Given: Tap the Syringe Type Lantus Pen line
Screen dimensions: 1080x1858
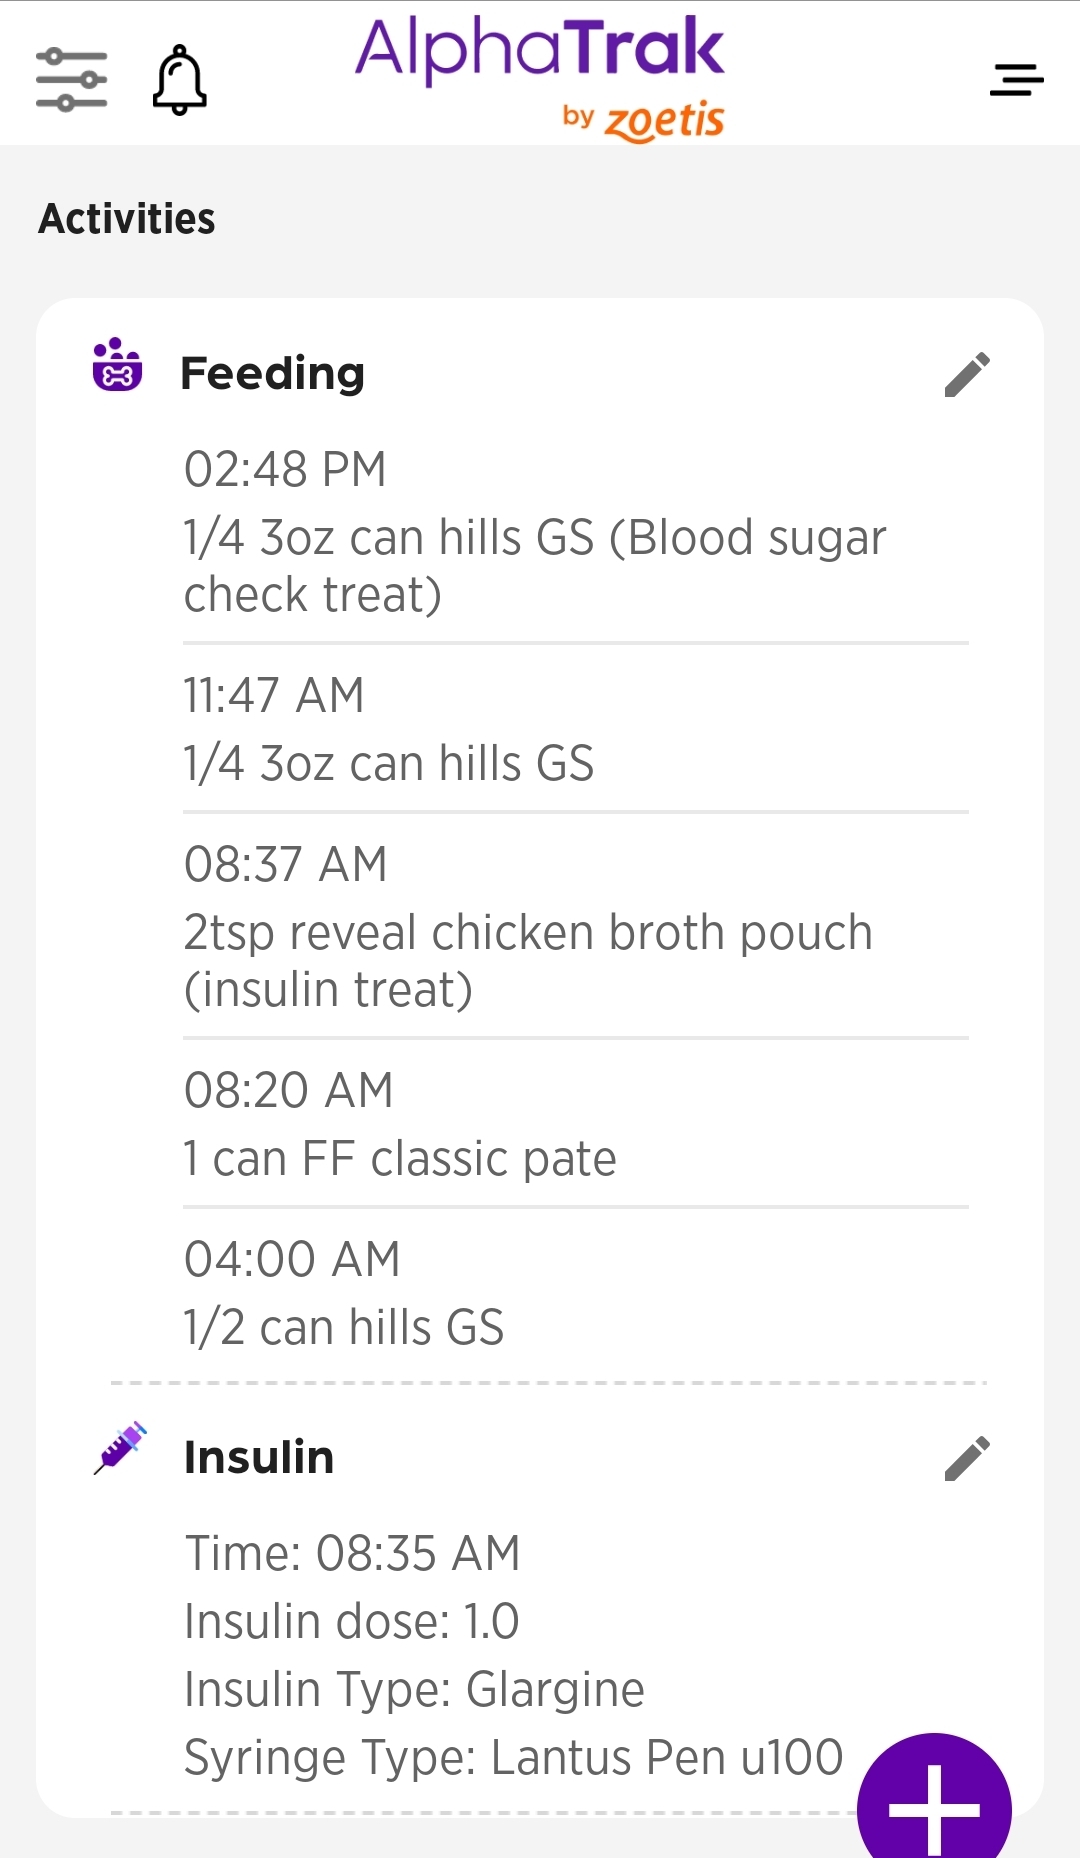Looking at the screenshot, I should (513, 1757).
